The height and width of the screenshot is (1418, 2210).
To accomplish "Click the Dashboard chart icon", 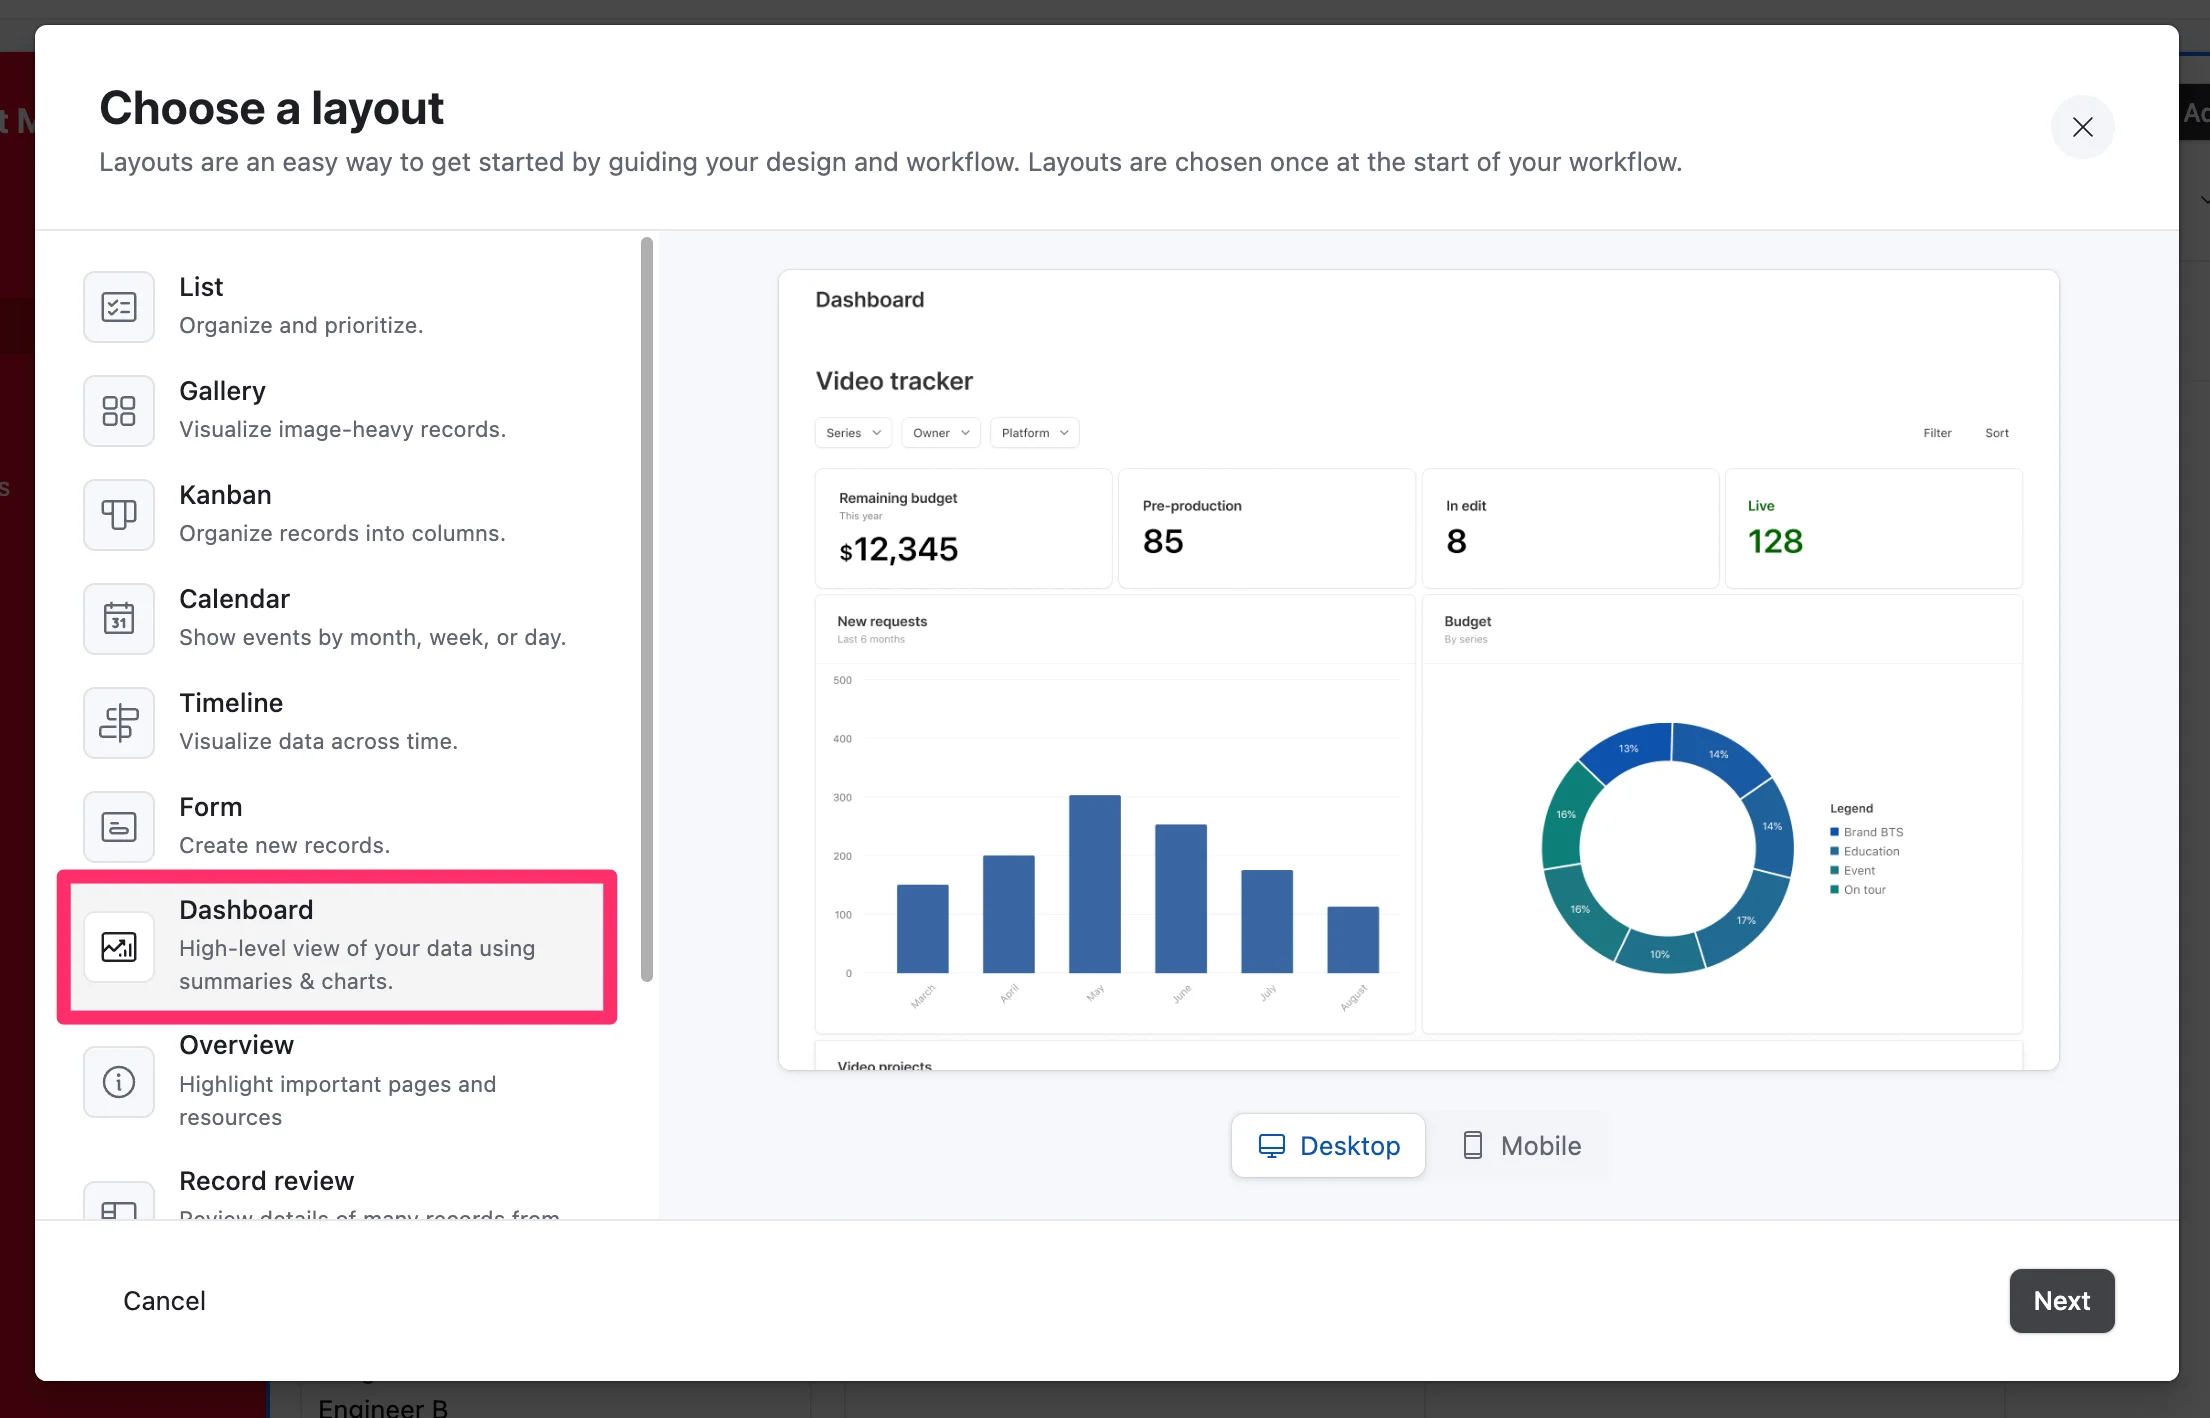I will (x=119, y=946).
